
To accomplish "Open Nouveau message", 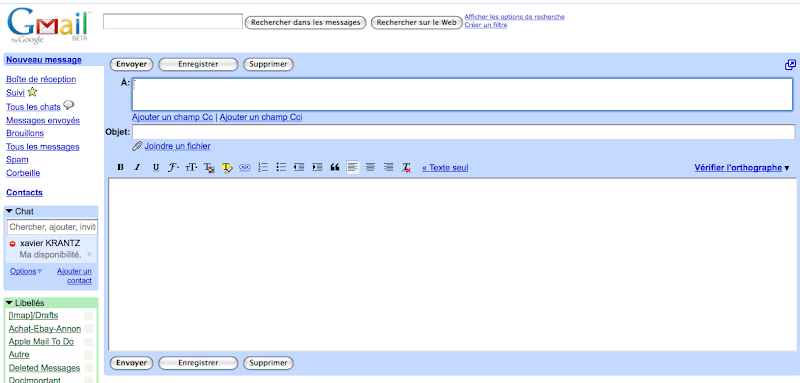I will (44, 60).
